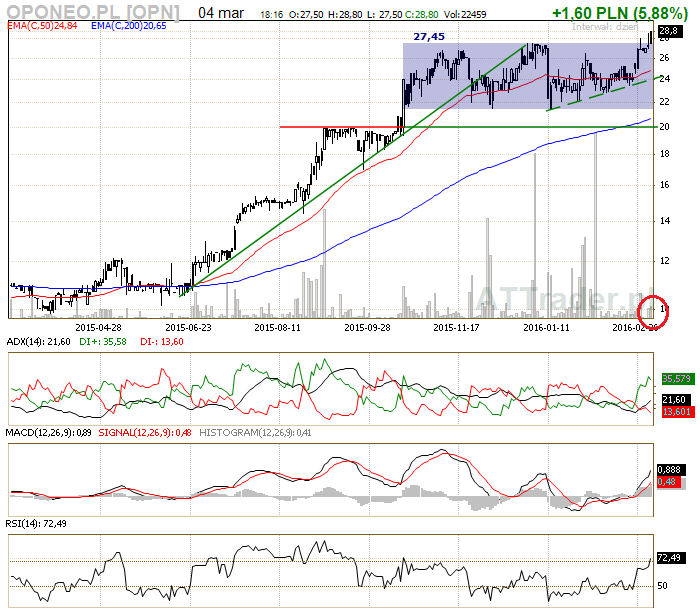Click the SIGNAL(12,26,9): 0,48 label
700x613 pixels.
[x=145, y=433]
